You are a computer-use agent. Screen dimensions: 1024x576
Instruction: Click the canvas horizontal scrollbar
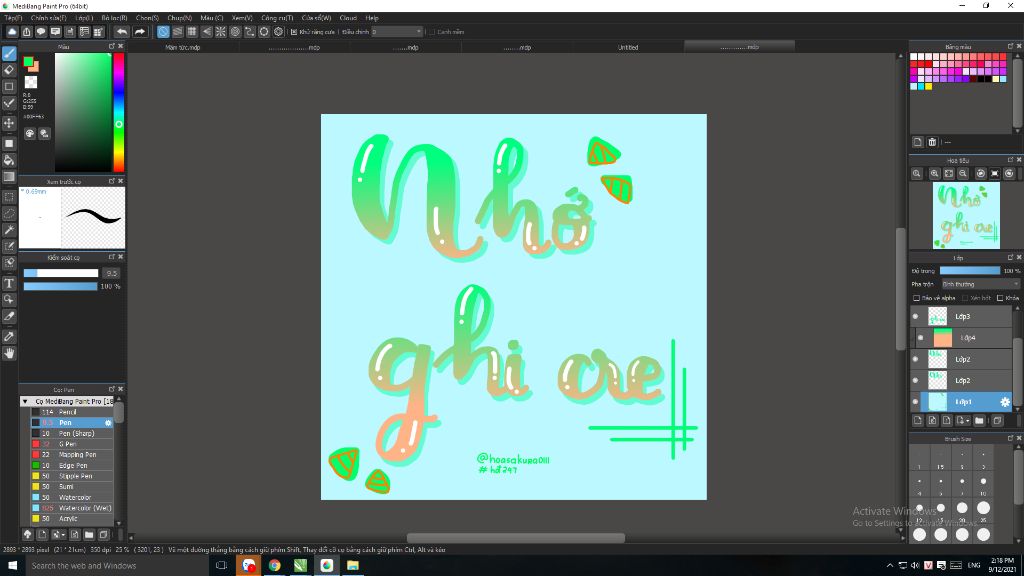coord(515,537)
